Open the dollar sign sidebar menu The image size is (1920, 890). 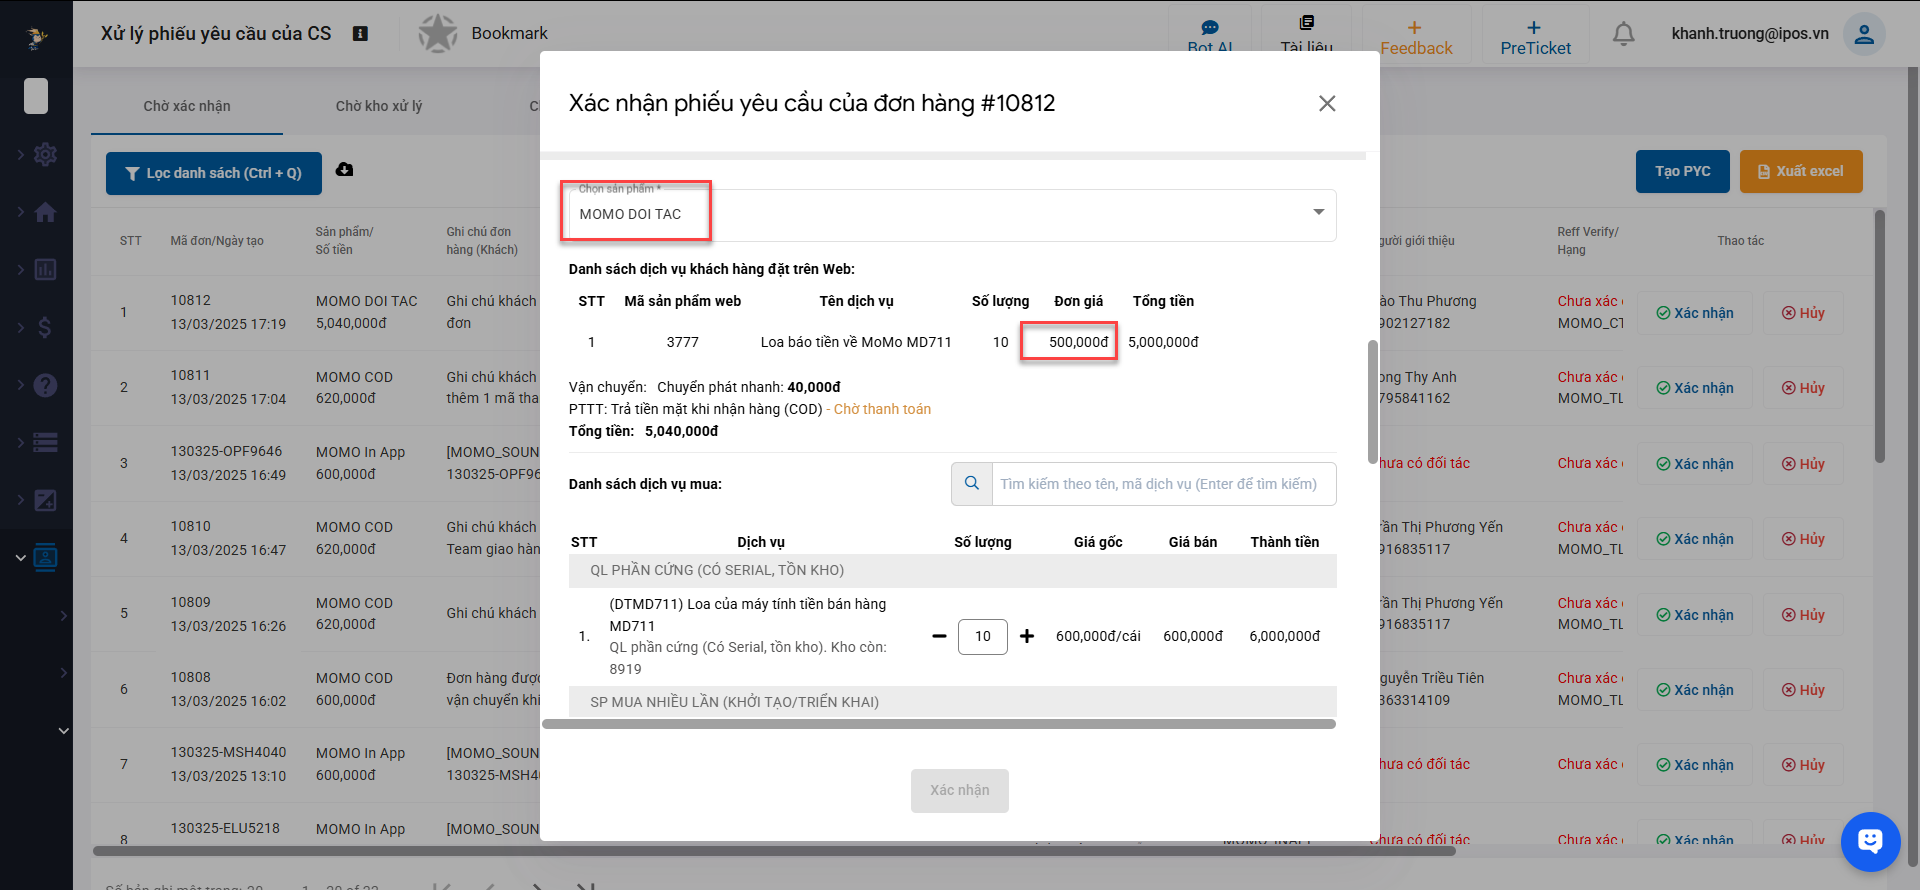[x=45, y=327]
